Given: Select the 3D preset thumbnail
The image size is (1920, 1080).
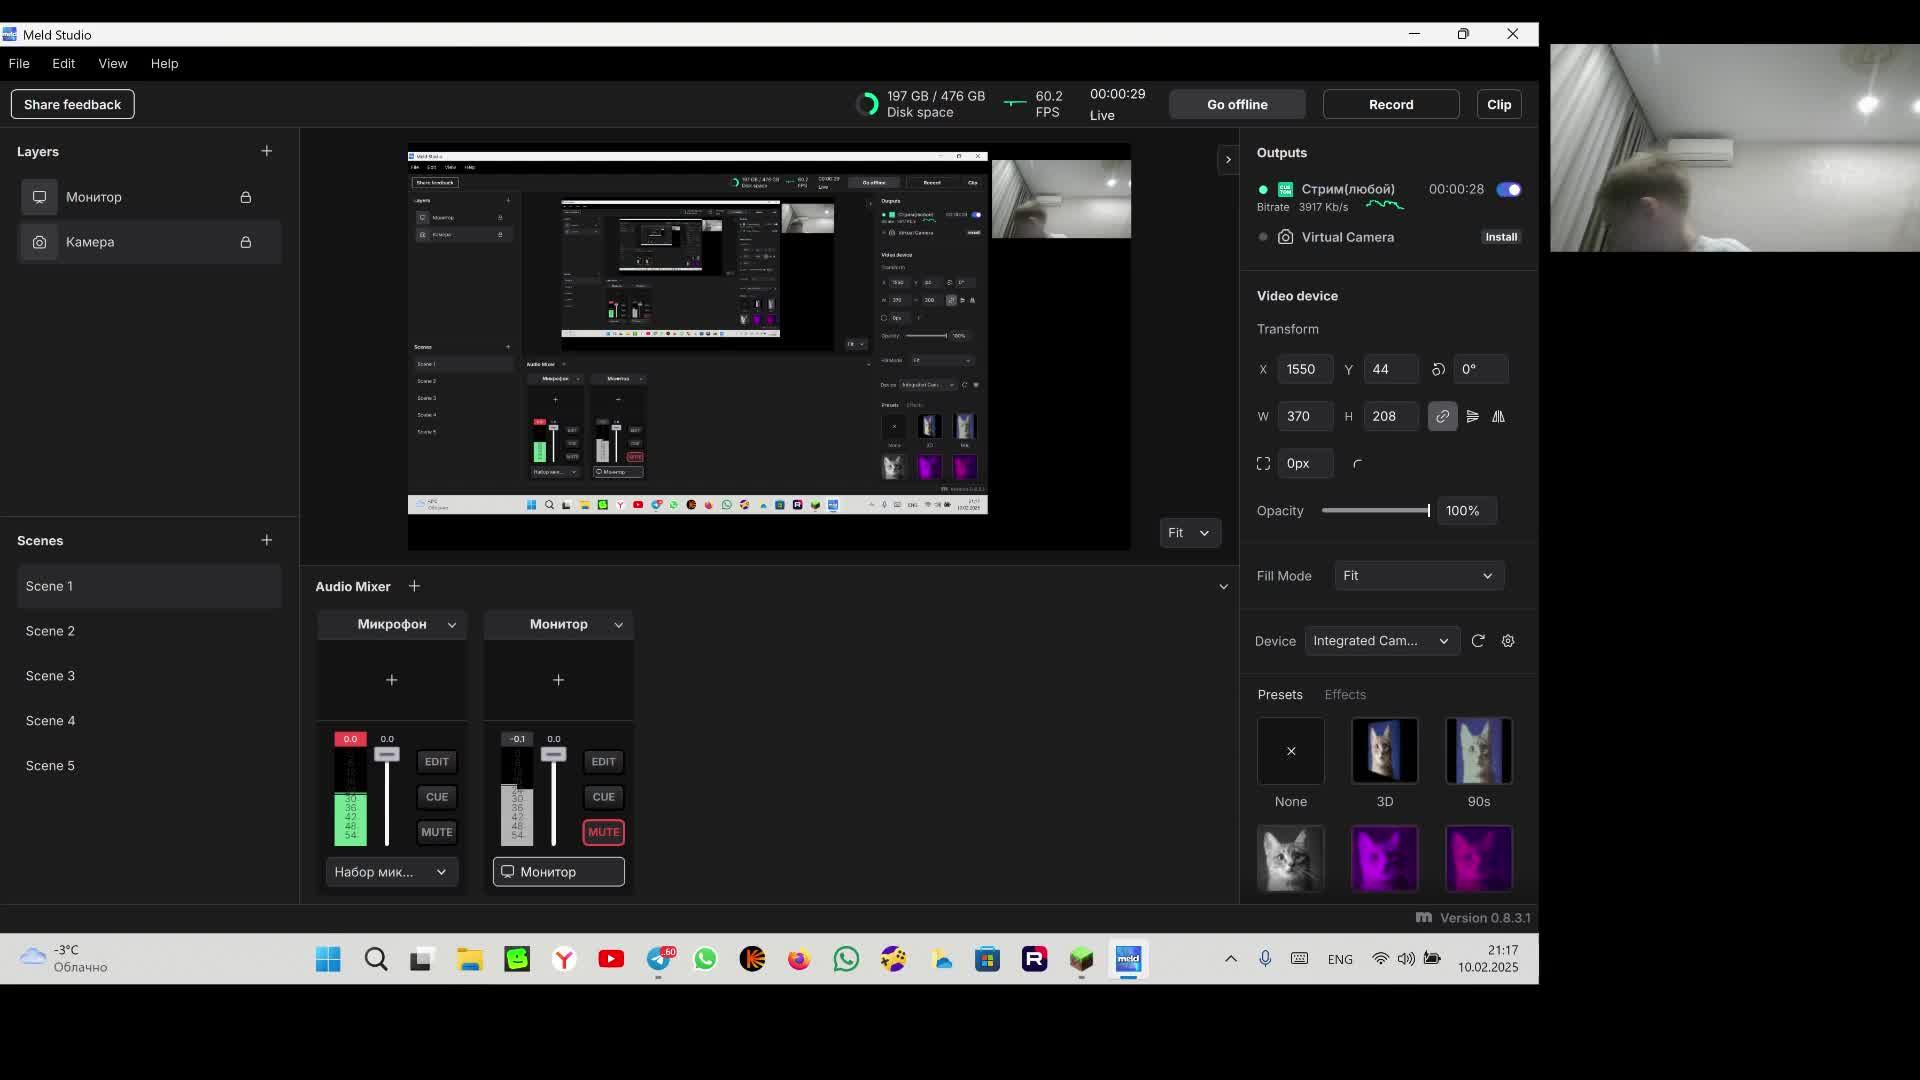Looking at the screenshot, I should [x=1384, y=750].
